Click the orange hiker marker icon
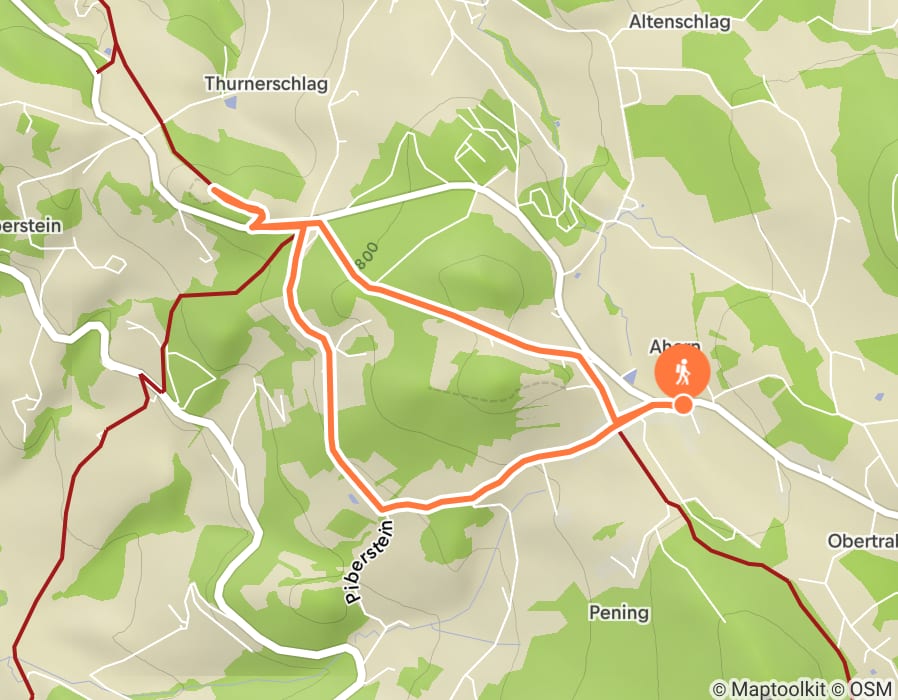Screen dimensions: 898x700 [x=683, y=372]
